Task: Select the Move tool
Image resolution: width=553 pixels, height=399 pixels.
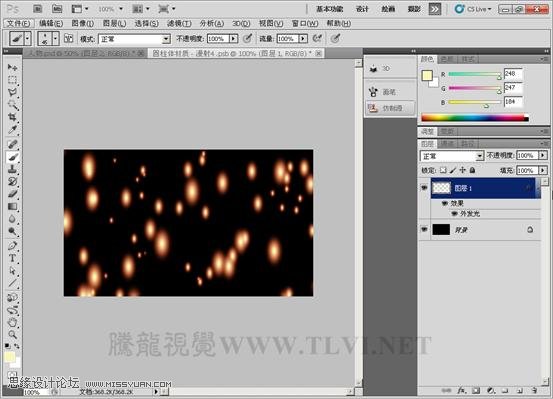Action: pyautogui.click(x=12, y=67)
